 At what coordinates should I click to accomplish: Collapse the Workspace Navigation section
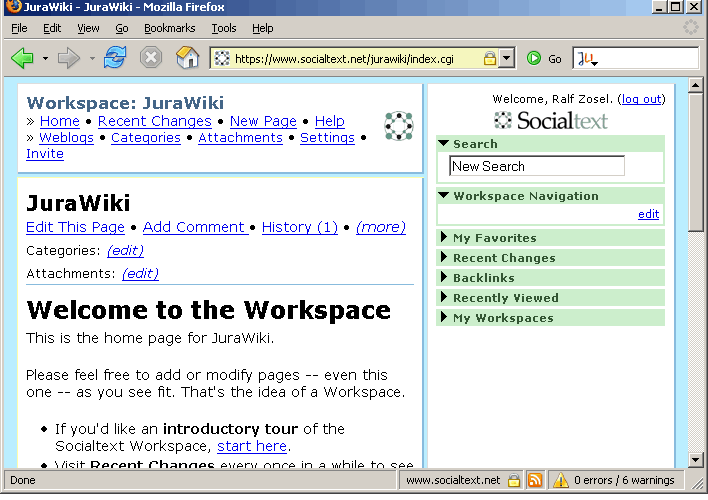point(444,196)
